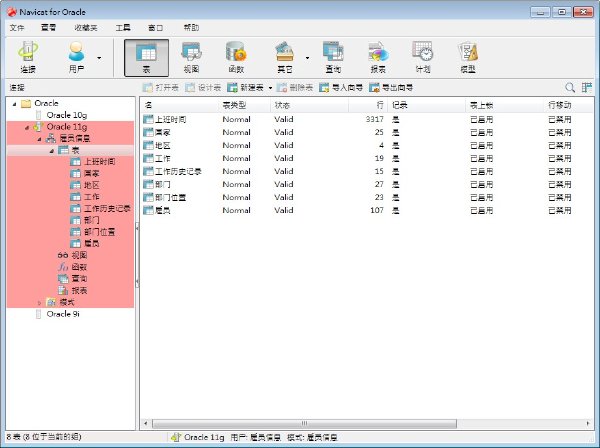Sort by 表上锁 column header
600x448 pixels.
click(505, 105)
